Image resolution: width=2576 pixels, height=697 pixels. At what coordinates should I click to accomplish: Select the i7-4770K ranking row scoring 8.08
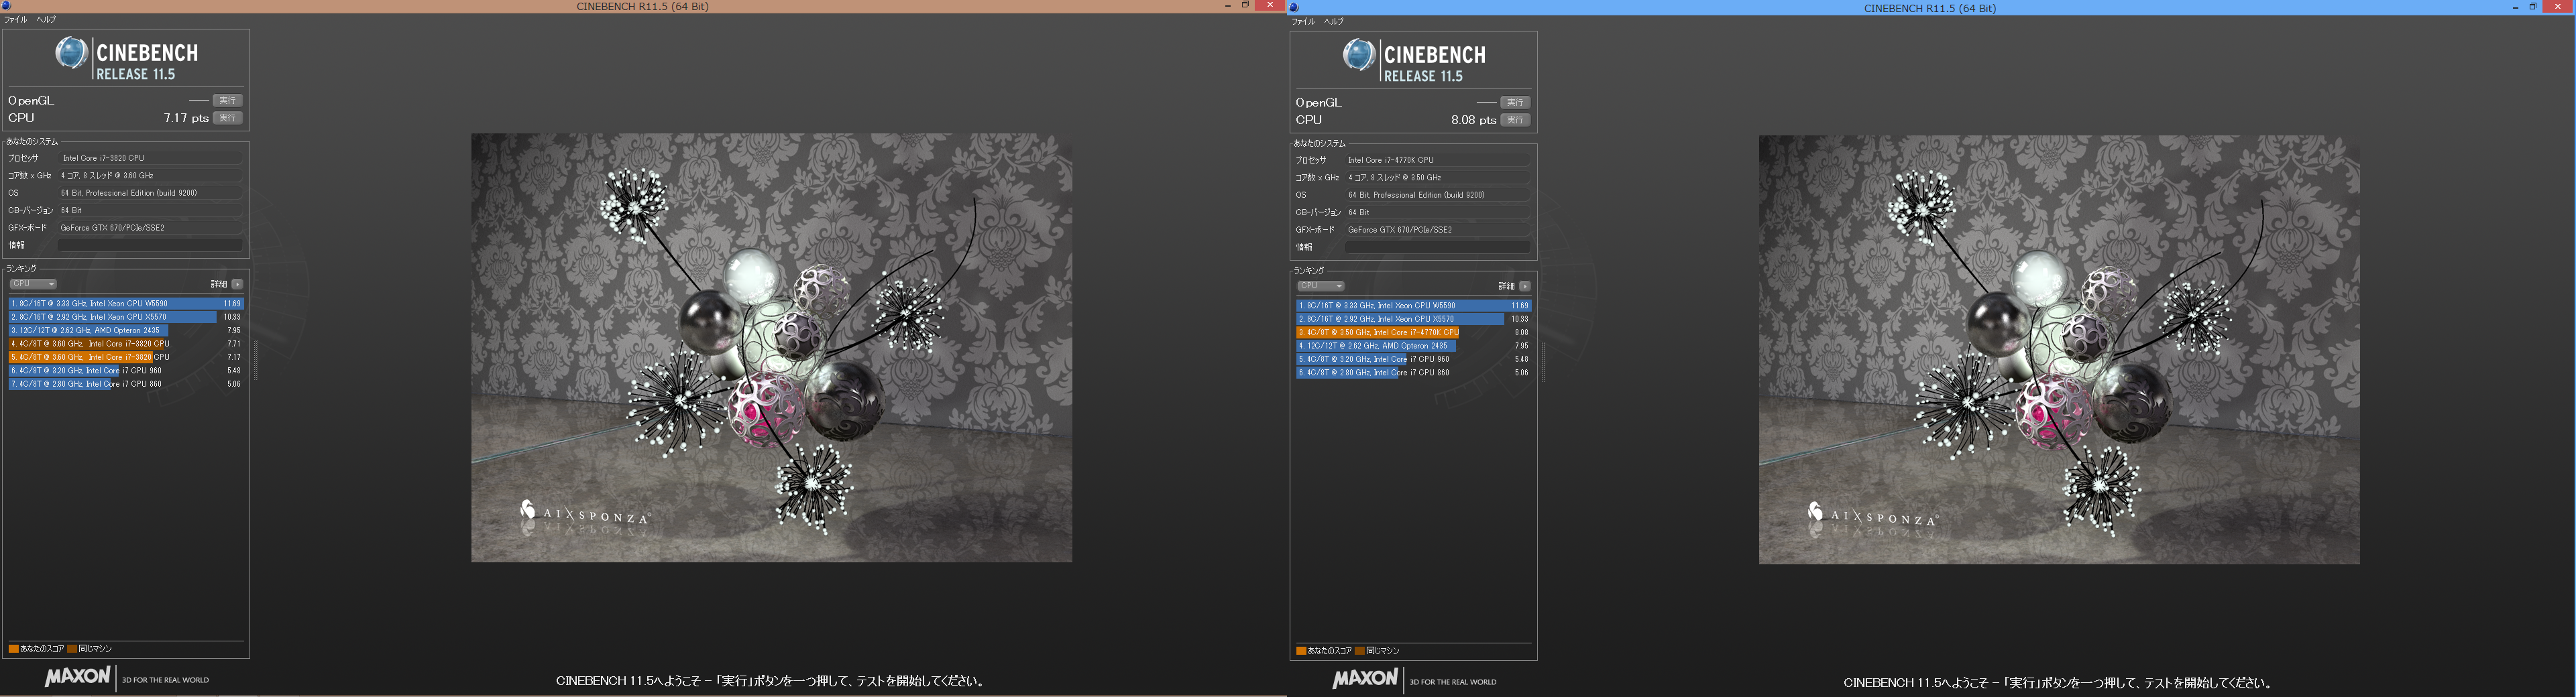tap(1414, 332)
